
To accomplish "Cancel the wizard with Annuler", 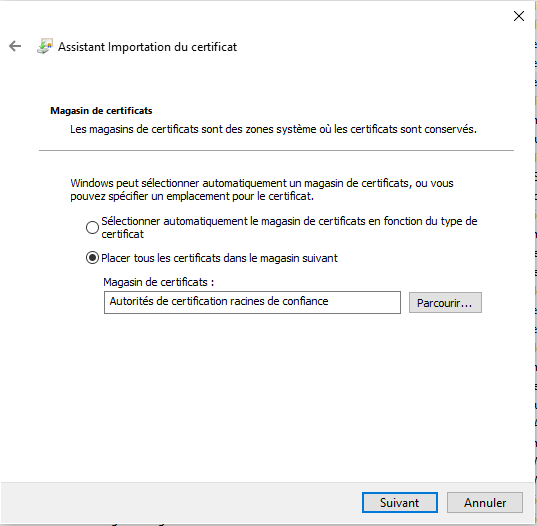I will [x=485, y=502].
